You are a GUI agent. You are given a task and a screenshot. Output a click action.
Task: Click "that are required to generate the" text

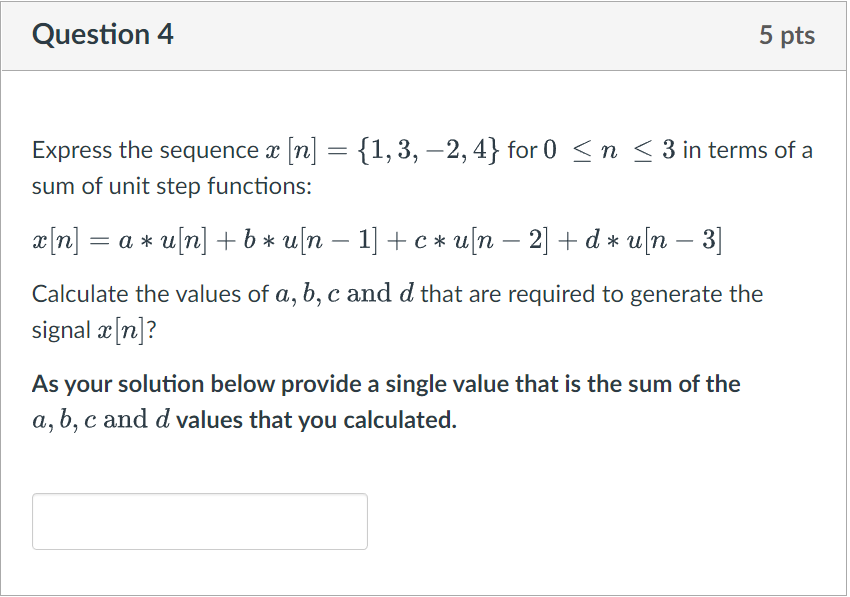tap(591, 294)
